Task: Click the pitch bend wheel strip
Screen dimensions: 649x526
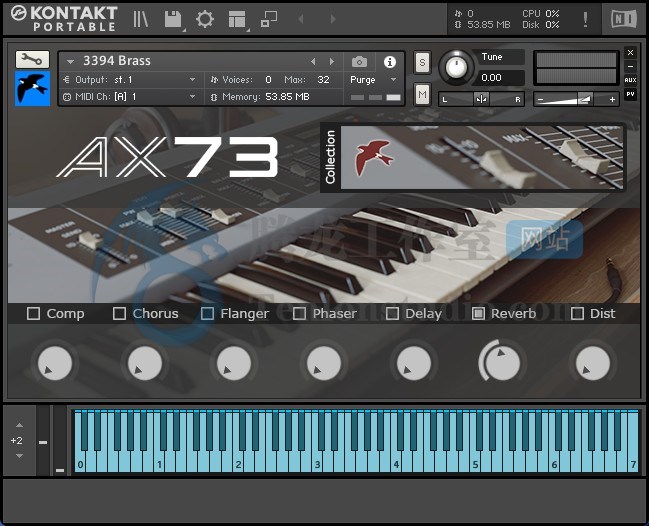Action: 43,440
